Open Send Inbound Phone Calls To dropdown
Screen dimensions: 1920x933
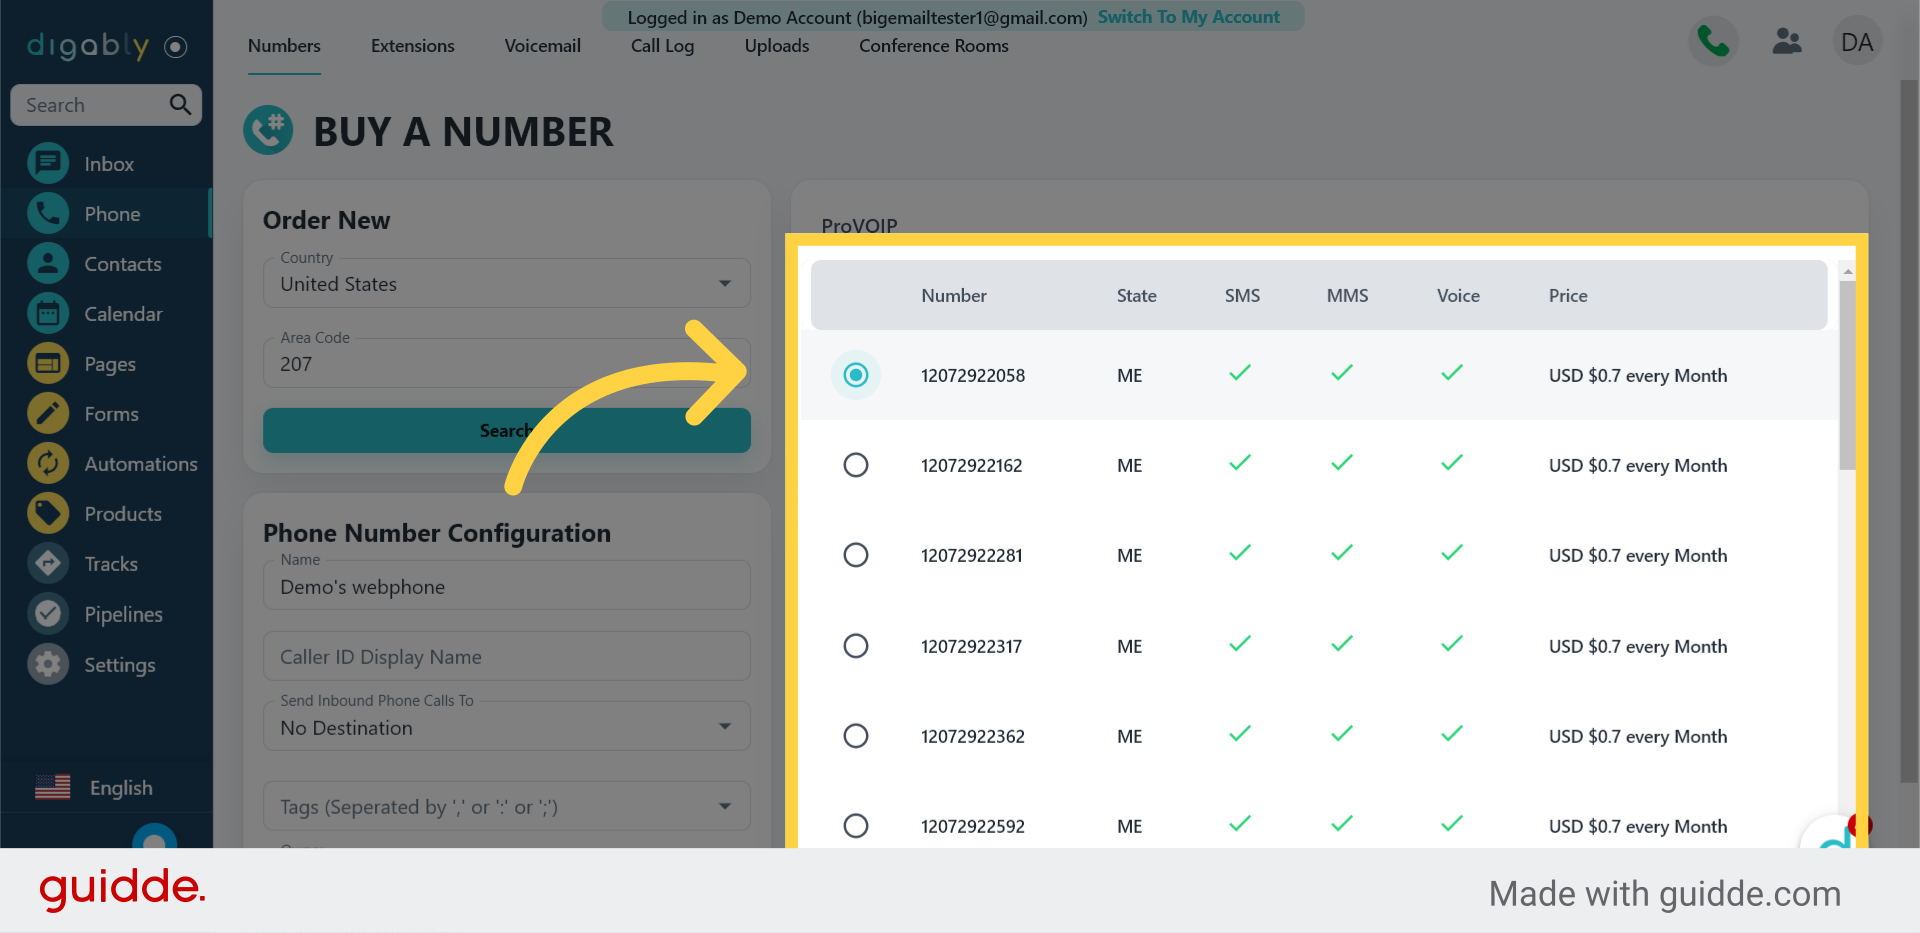[725, 727]
